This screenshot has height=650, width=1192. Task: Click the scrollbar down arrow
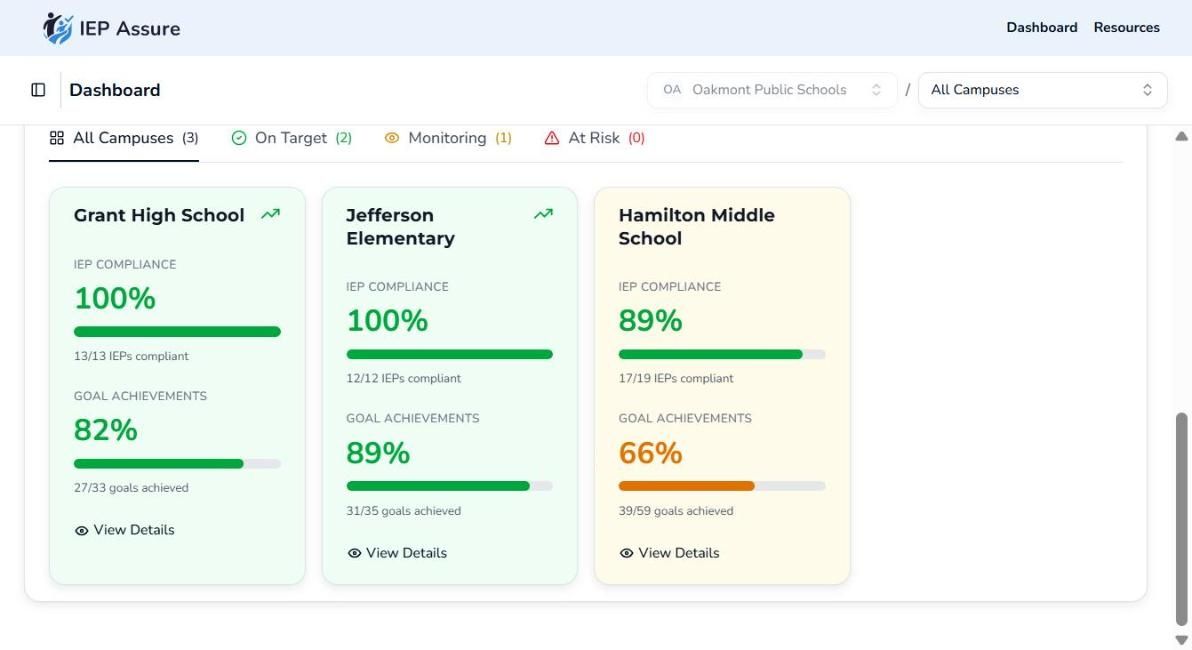1181,640
